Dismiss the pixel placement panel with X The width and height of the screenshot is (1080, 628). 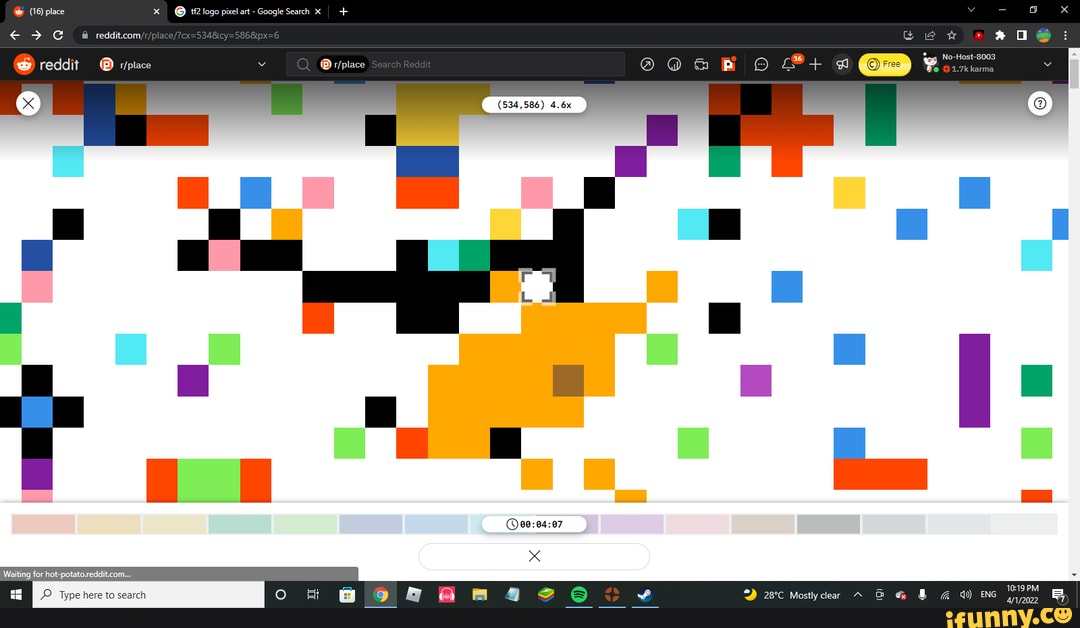(534, 556)
